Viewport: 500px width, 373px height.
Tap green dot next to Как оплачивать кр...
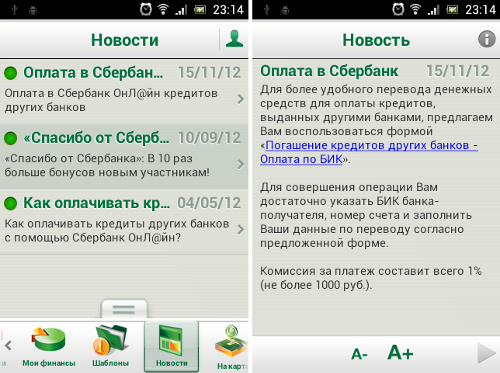point(11,203)
